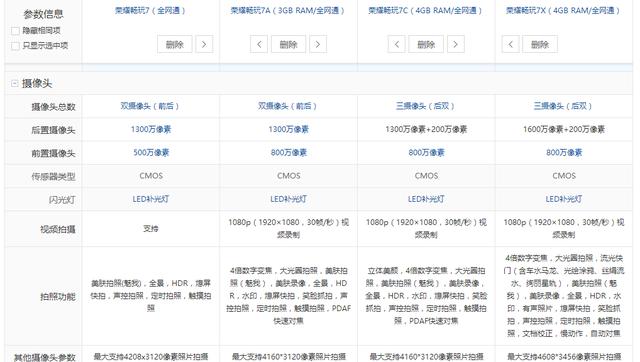
Task: Click 800万像素 front camera for 荣耀畅玩7X
Action: 564,153
